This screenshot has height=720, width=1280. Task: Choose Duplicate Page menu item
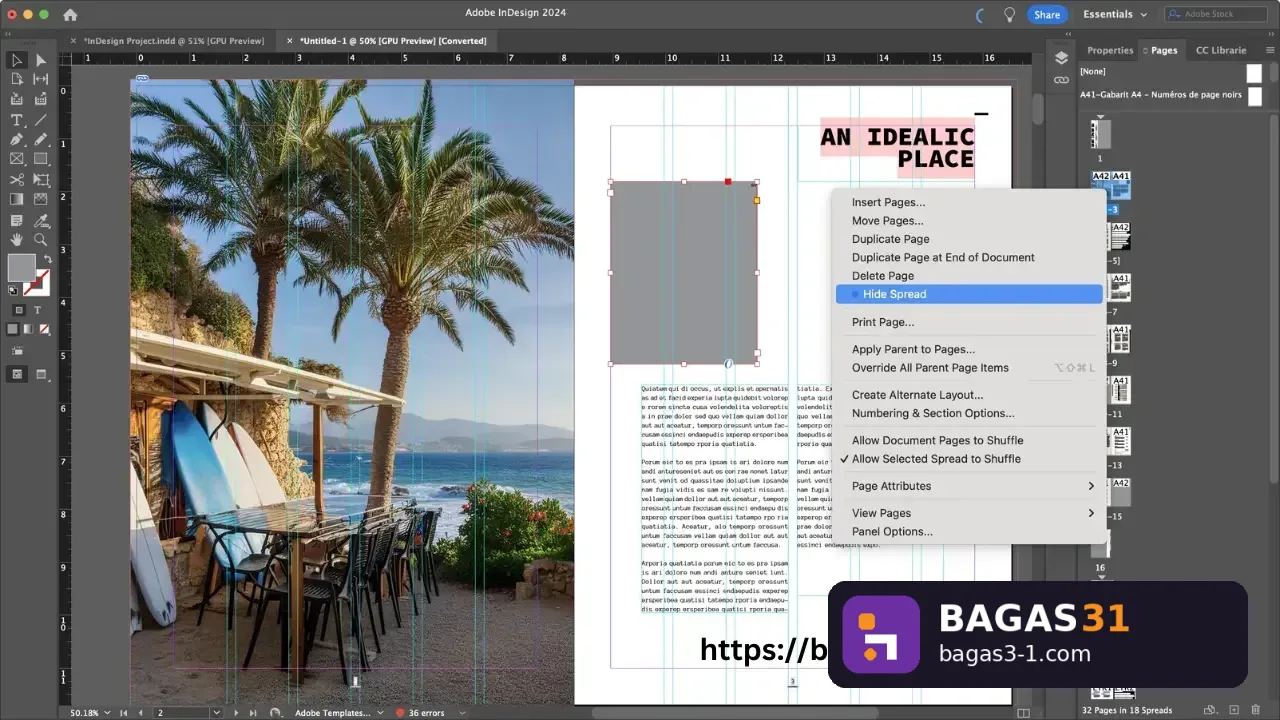[x=890, y=239]
